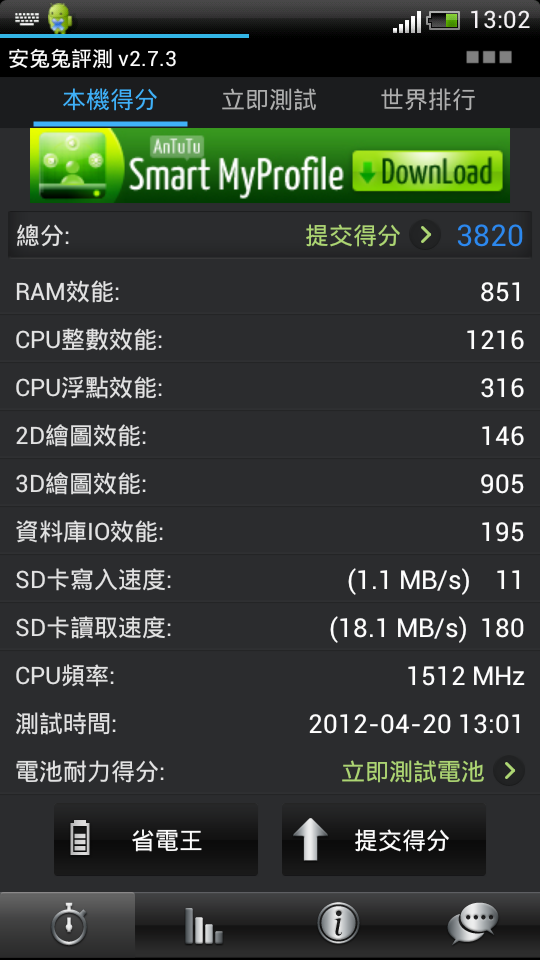Expand the 立即測試電池 arrow chevron
This screenshot has width=540, height=960.
pyautogui.click(x=509, y=771)
